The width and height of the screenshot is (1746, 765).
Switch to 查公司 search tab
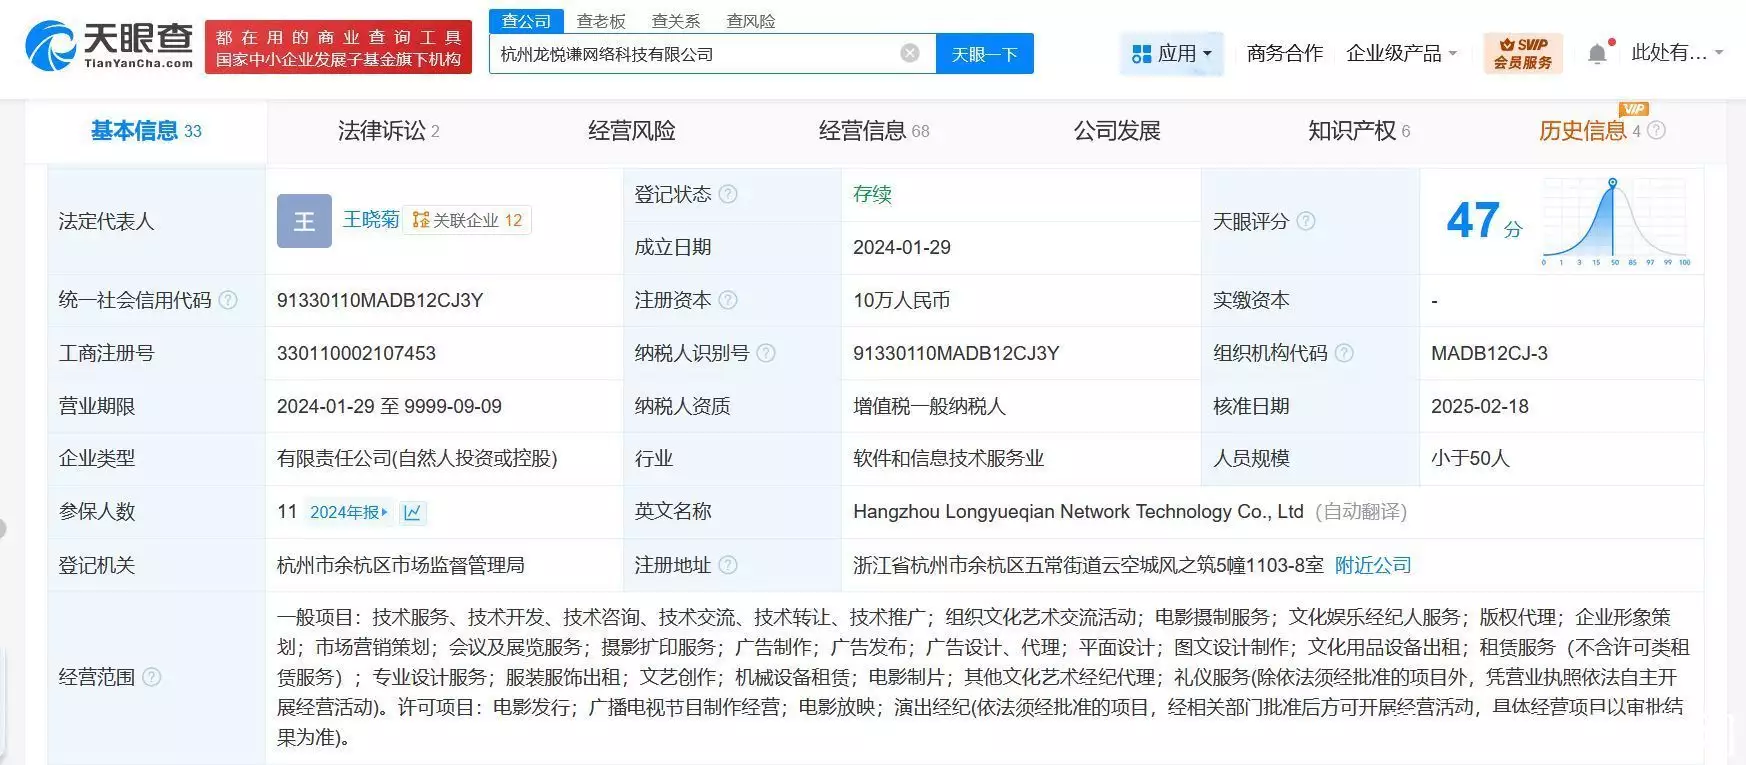[527, 21]
